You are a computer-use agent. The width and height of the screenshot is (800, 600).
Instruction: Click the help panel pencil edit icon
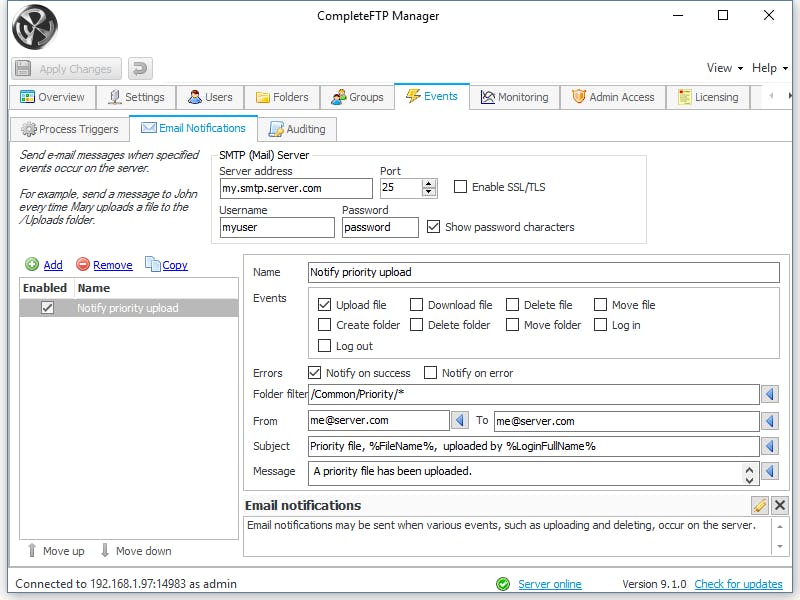click(x=760, y=505)
